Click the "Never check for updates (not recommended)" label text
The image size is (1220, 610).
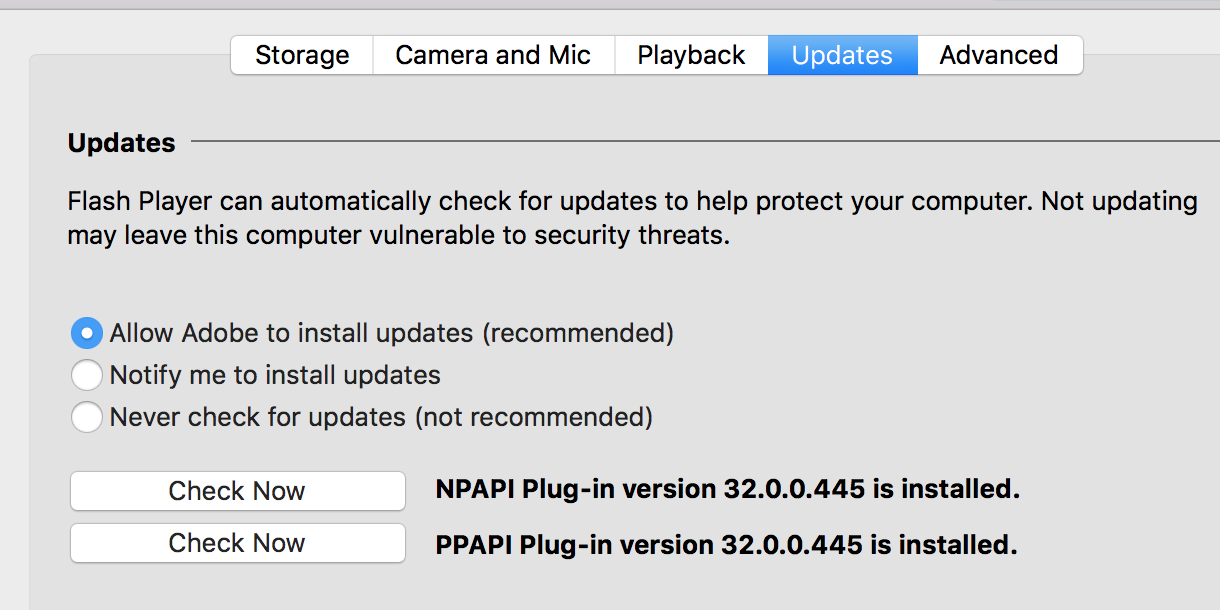(381, 417)
